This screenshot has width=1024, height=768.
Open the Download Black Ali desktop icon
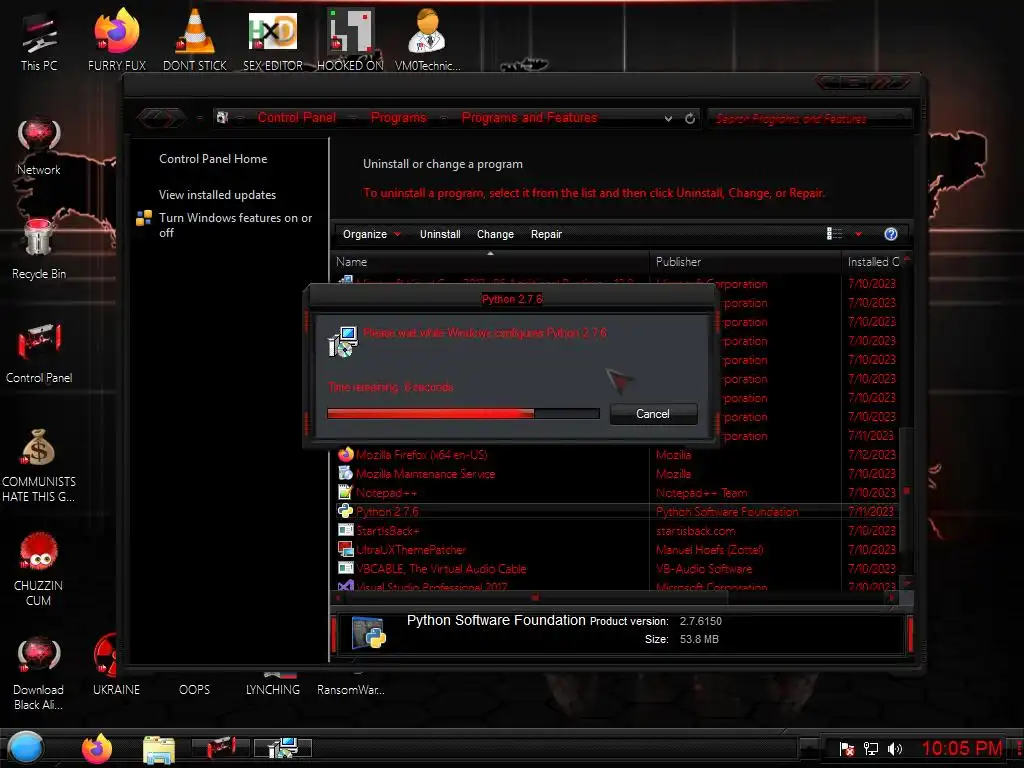[39, 674]
